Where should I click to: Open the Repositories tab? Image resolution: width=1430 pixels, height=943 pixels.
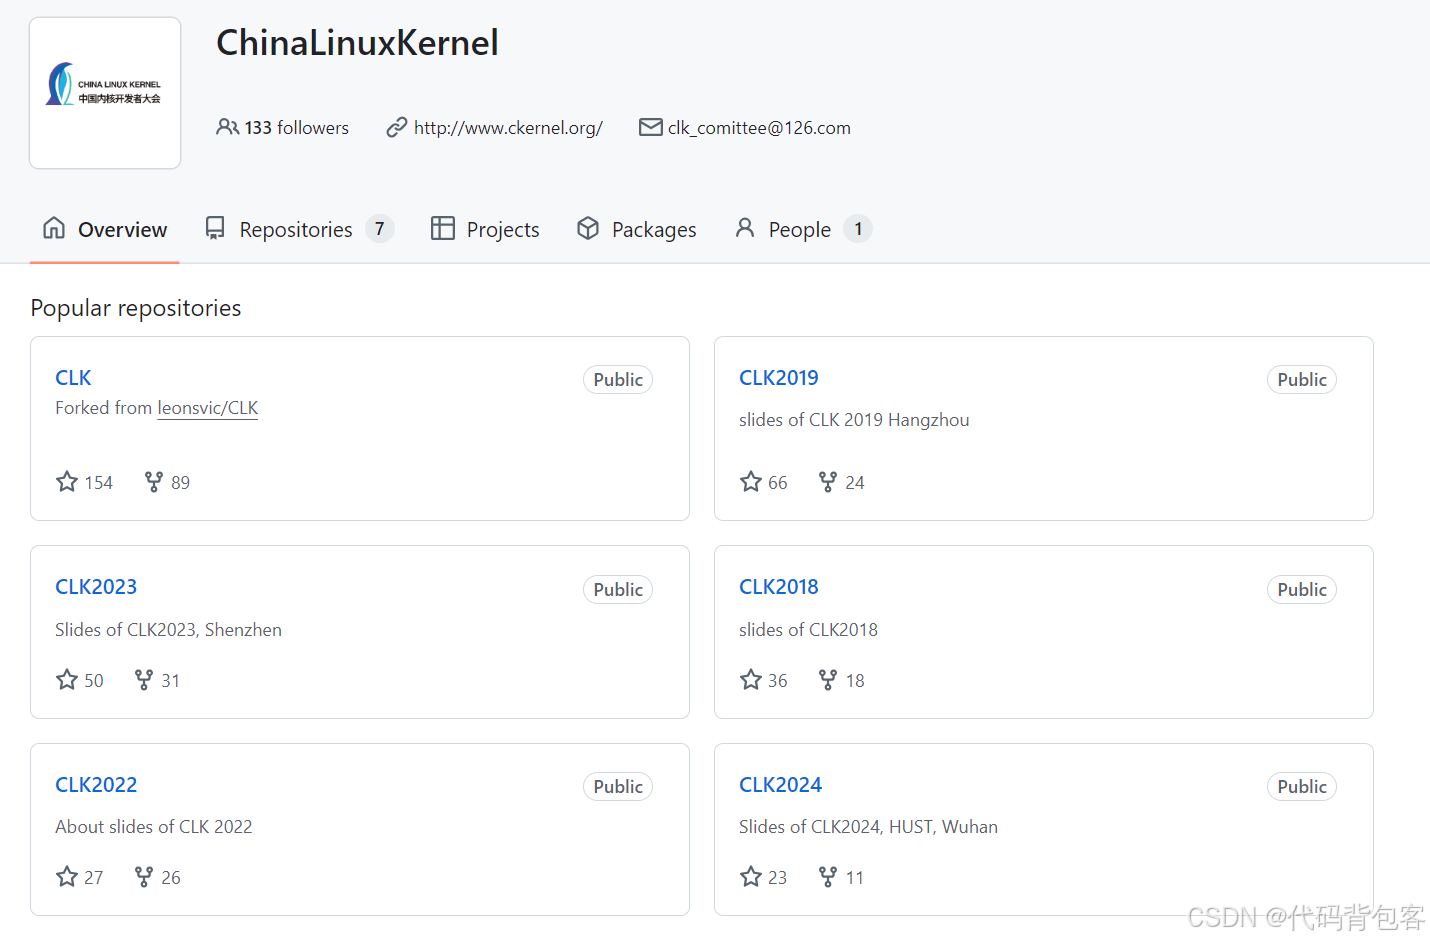point(299,230)
